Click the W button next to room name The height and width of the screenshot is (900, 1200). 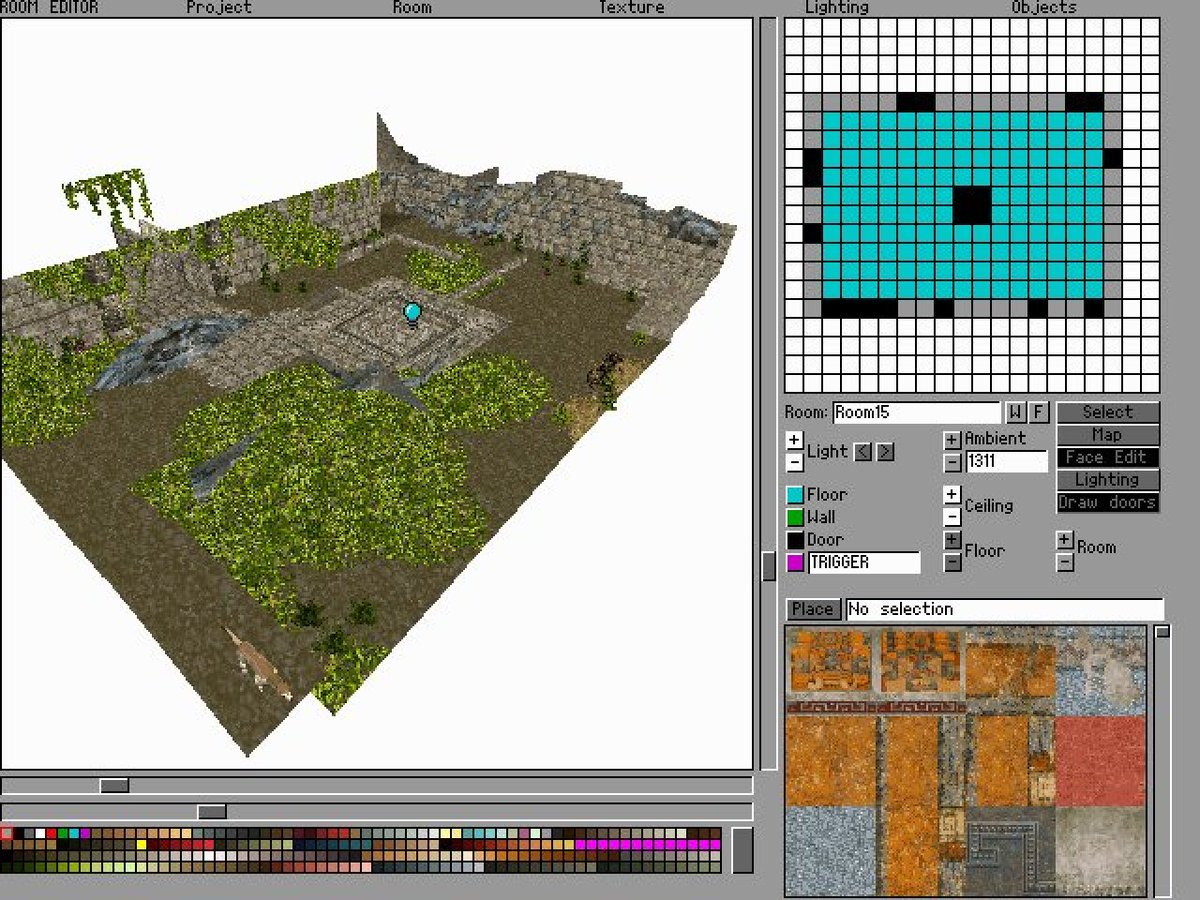click(x=1016, y=412)
